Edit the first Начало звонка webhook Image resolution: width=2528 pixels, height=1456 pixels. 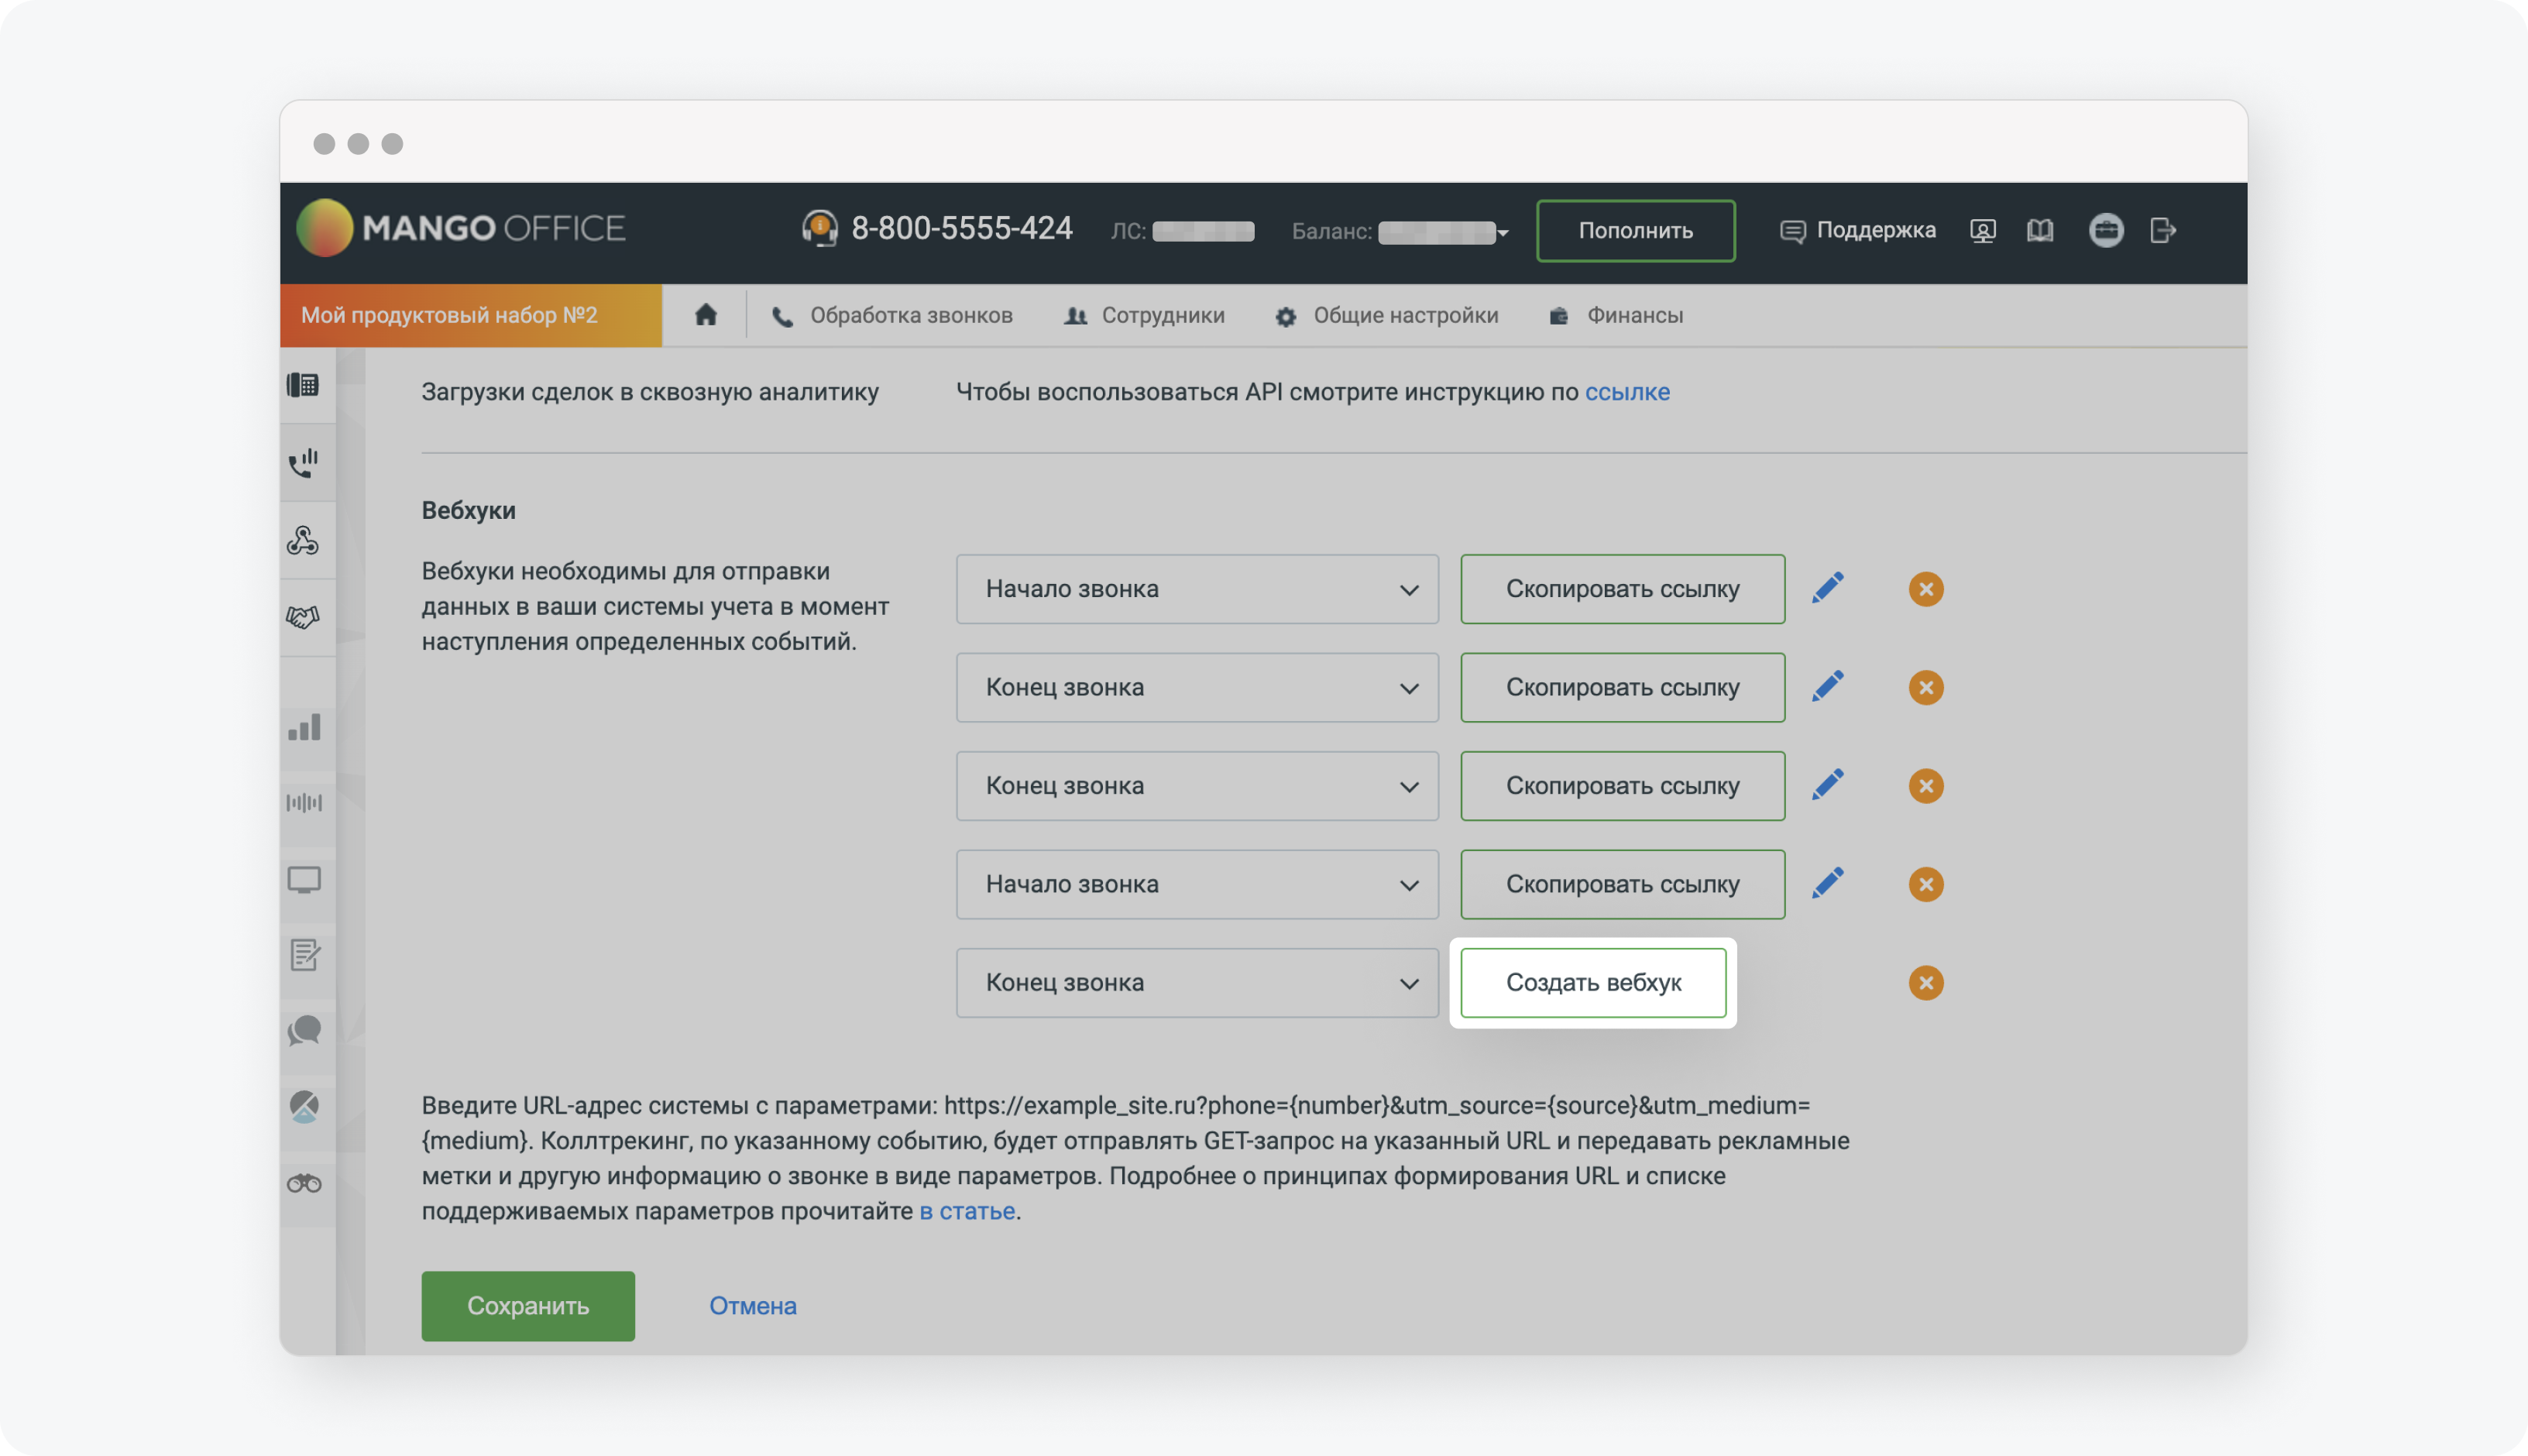1828,588
